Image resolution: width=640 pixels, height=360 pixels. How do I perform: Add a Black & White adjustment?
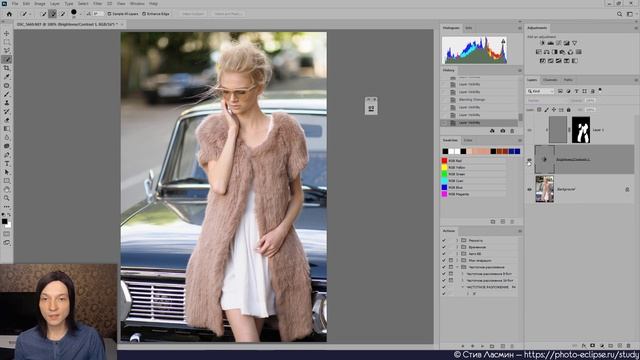tap(555, 52)
